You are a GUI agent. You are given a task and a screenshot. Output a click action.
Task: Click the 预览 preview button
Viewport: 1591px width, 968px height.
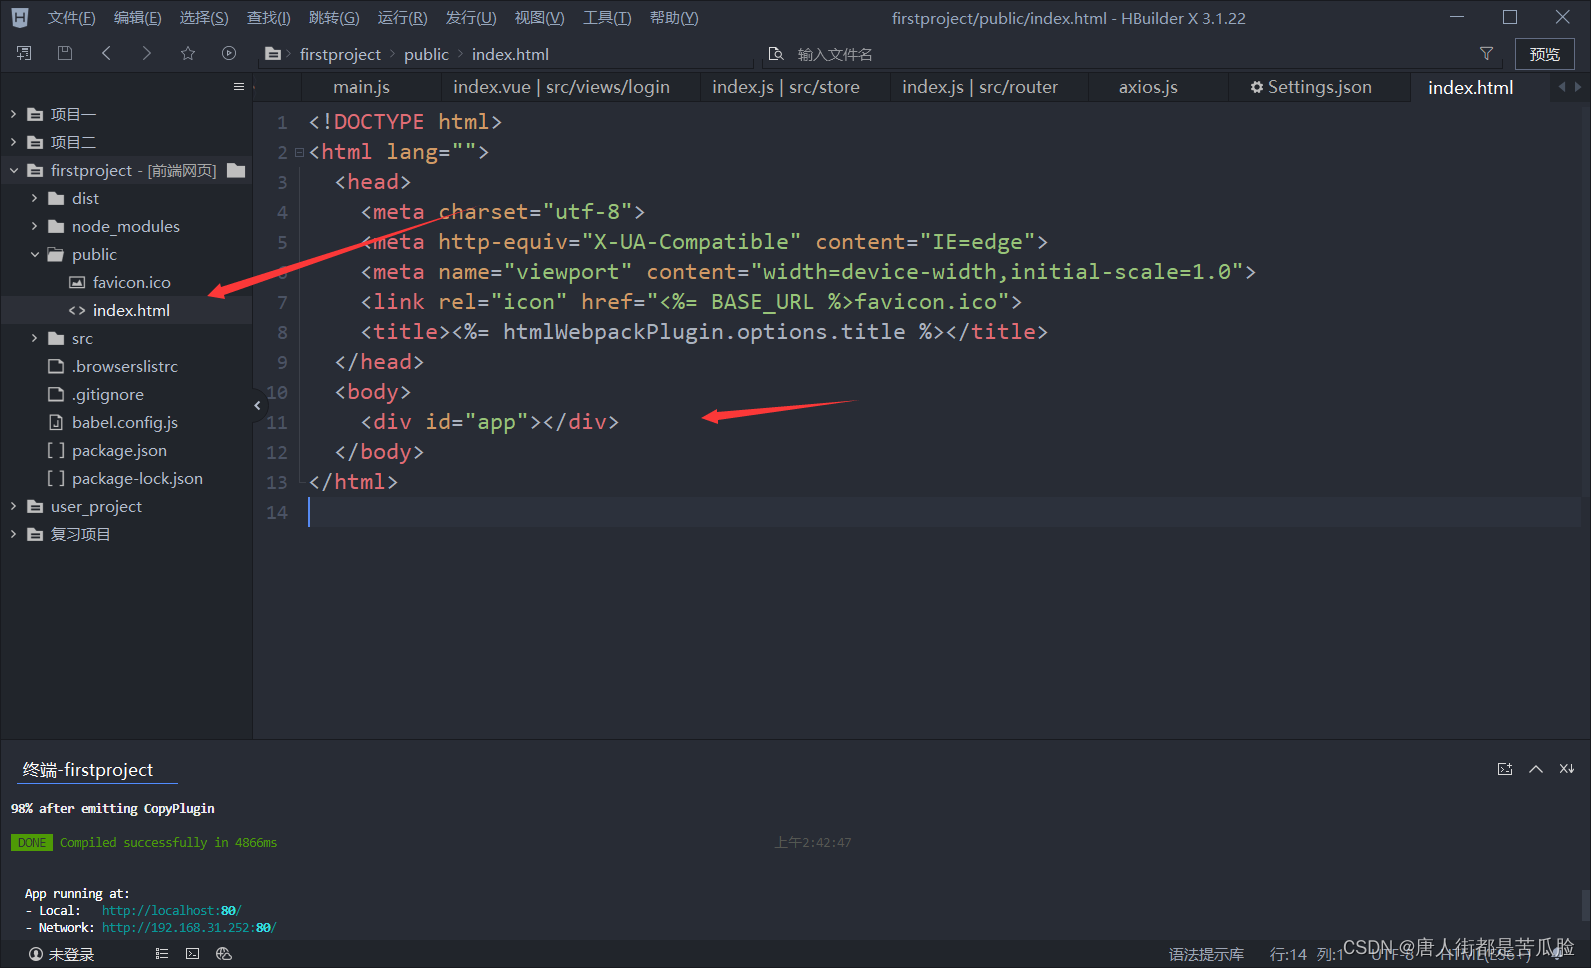[x=1545, y=54]
